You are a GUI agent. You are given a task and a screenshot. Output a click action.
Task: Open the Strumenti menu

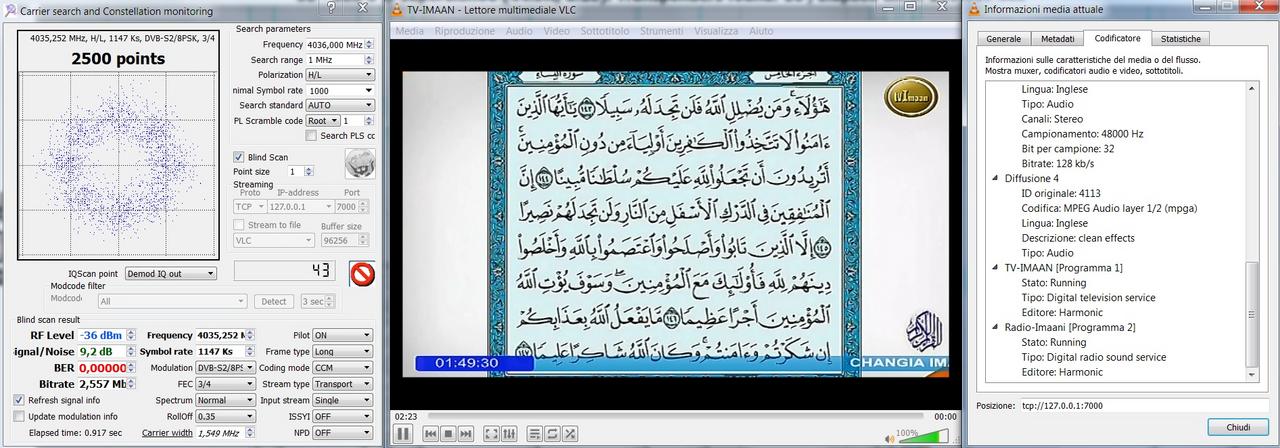coord(661,31)
